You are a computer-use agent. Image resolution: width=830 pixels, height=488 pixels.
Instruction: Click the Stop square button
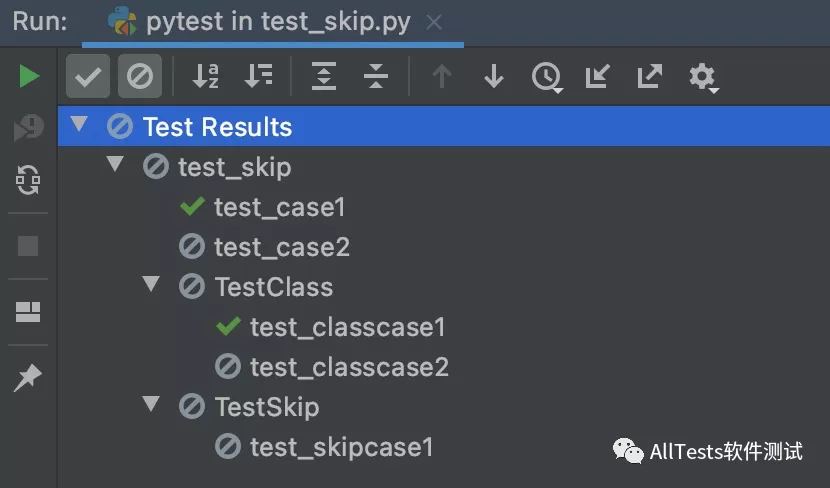28,246
